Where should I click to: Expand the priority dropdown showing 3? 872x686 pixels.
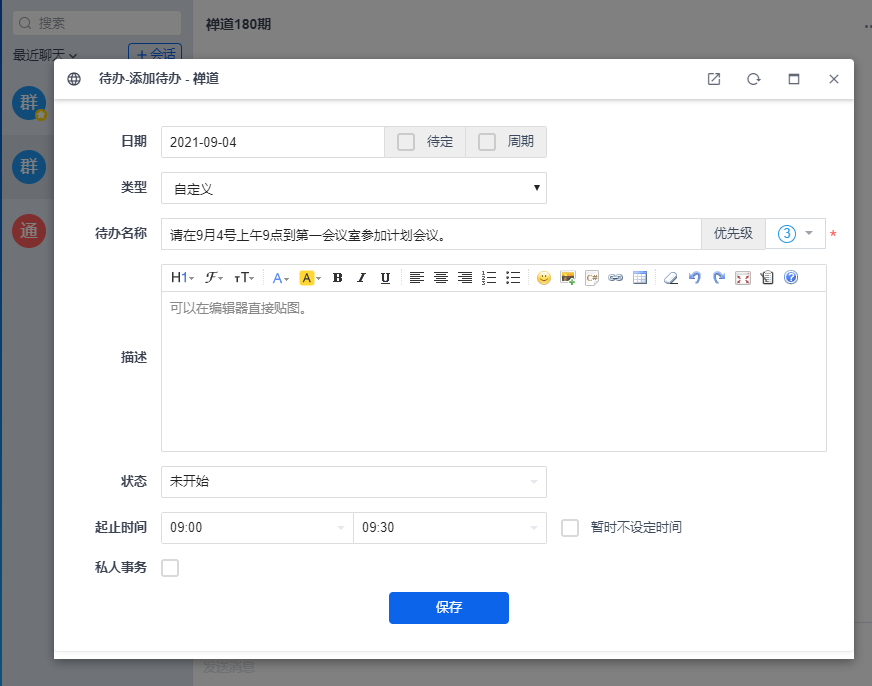796,234
